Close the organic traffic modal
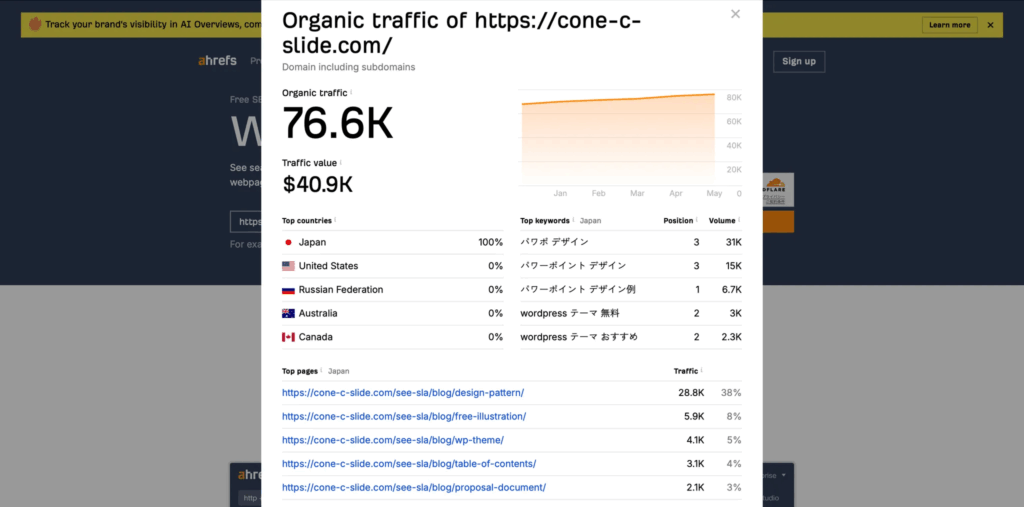The width and height of the screenshot is (1024, 507). point(735,14)
